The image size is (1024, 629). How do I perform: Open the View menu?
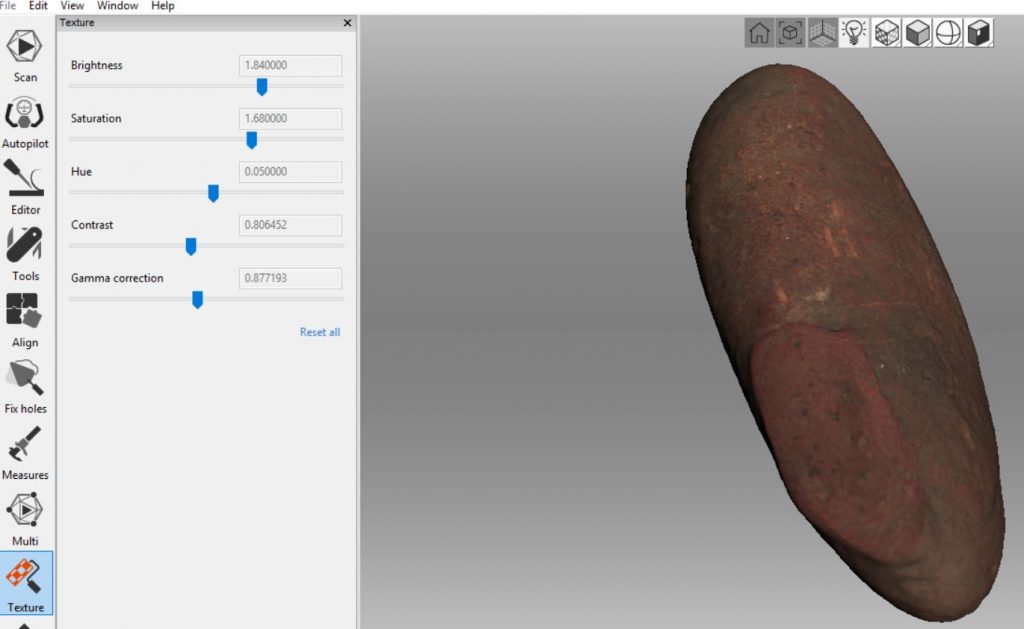[71, 6]
